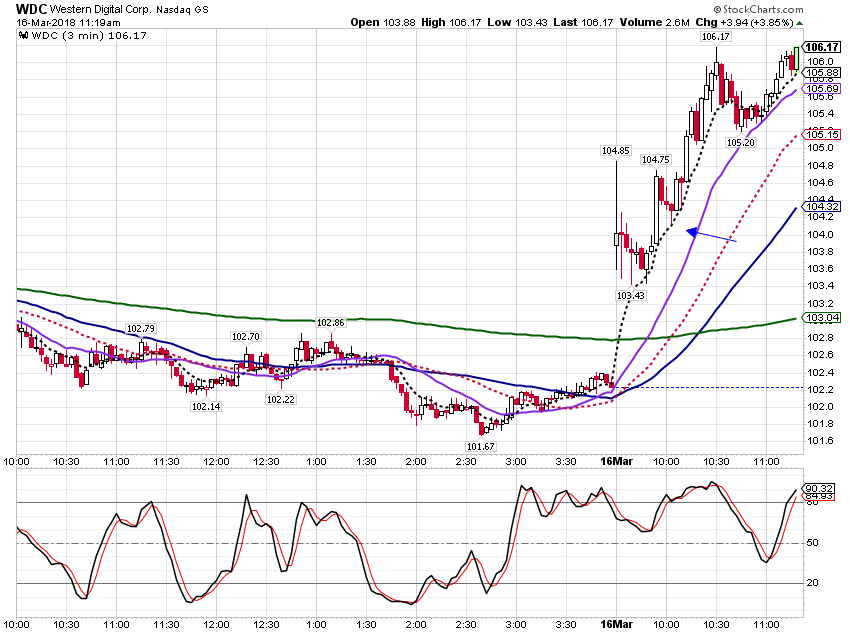
Task: Click the 50 midline label on the stochastic axis
Action: 813,543
